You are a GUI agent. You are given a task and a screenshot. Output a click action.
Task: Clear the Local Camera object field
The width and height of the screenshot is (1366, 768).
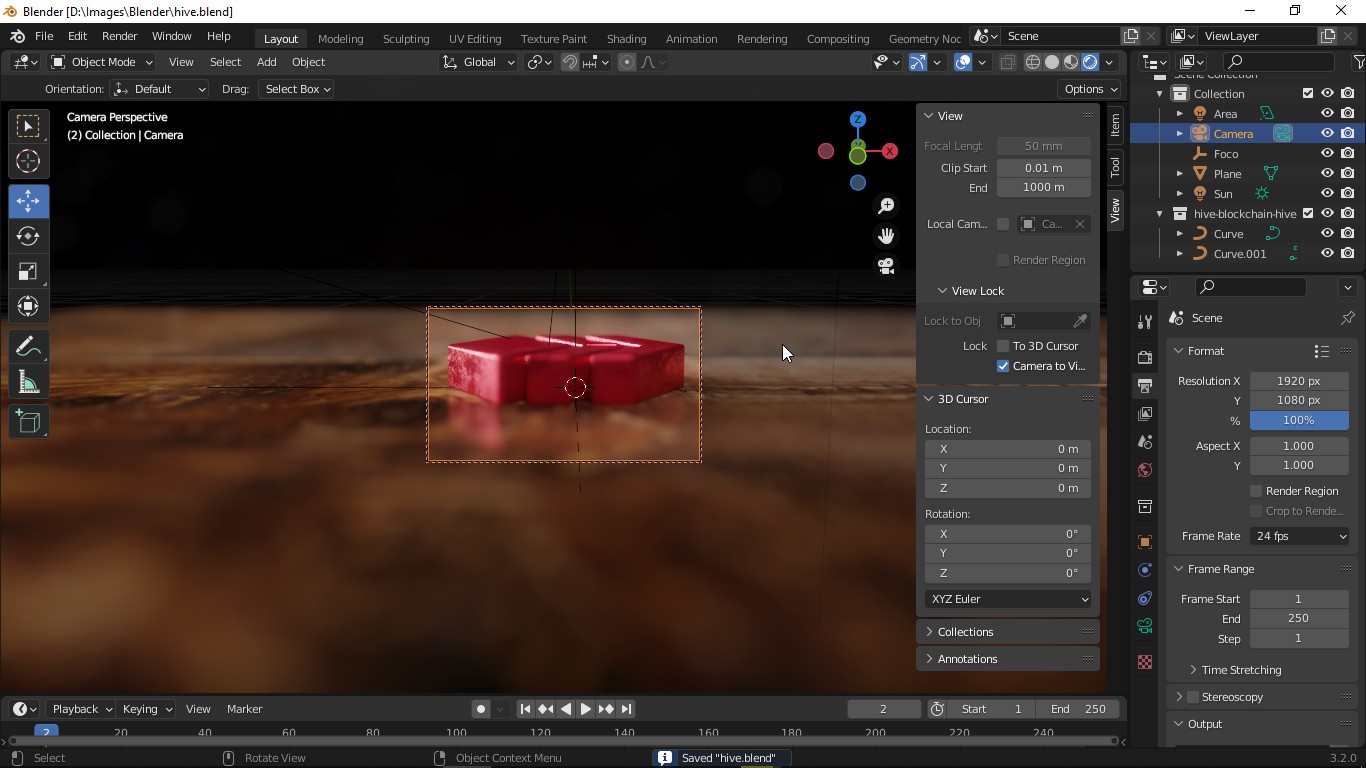coord(1080,224)
